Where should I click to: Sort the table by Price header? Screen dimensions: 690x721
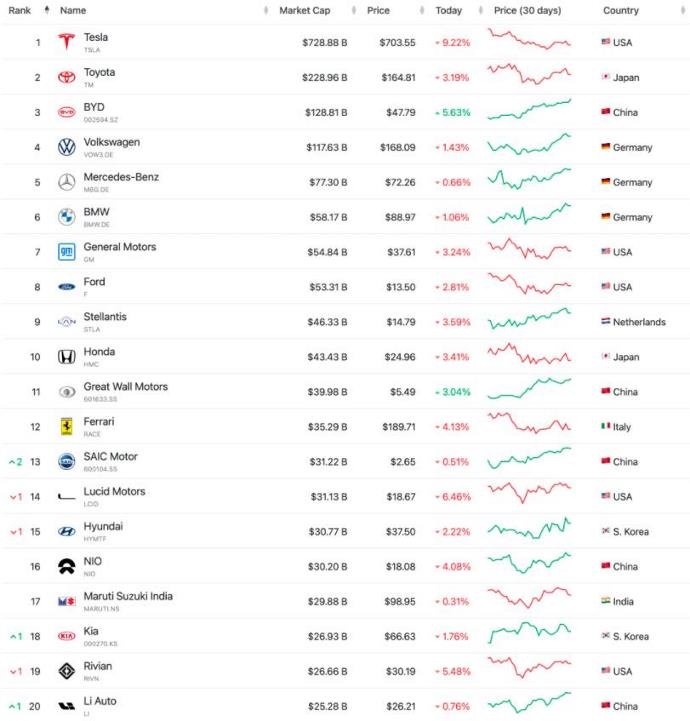tap(378, 10)
